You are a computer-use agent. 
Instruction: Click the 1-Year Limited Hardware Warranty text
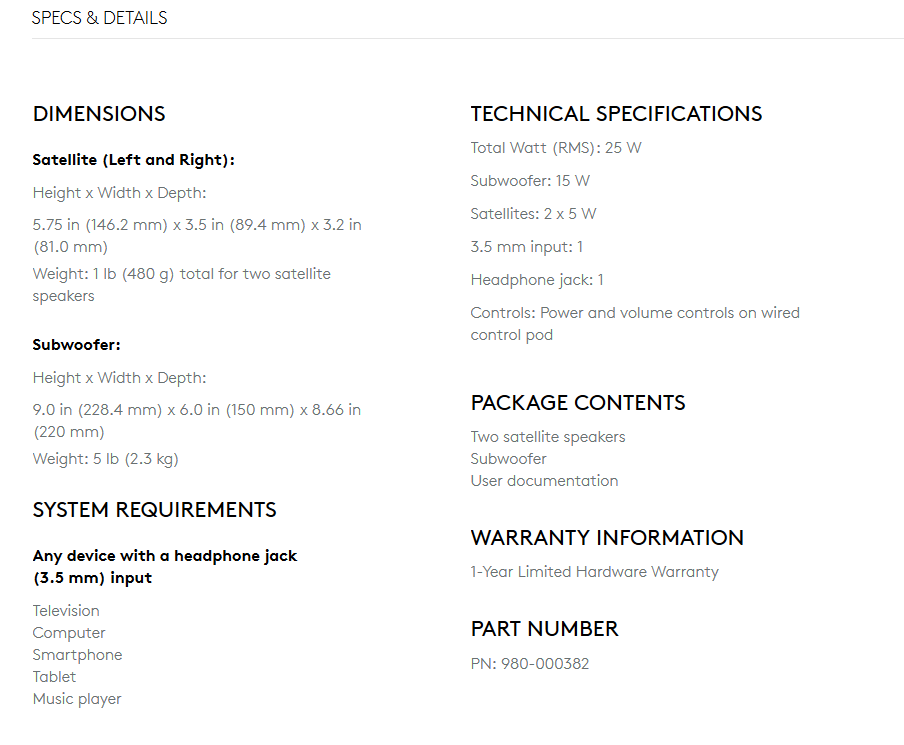[x=594, y=572]
